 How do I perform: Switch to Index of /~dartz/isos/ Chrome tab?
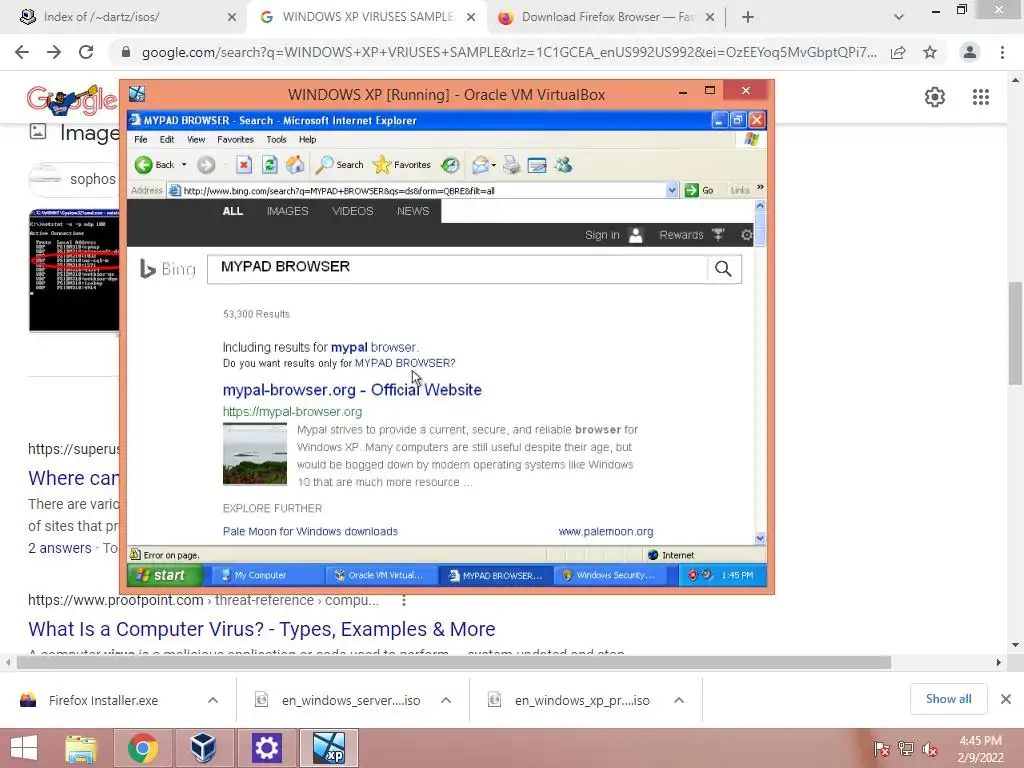click(129, 17)
